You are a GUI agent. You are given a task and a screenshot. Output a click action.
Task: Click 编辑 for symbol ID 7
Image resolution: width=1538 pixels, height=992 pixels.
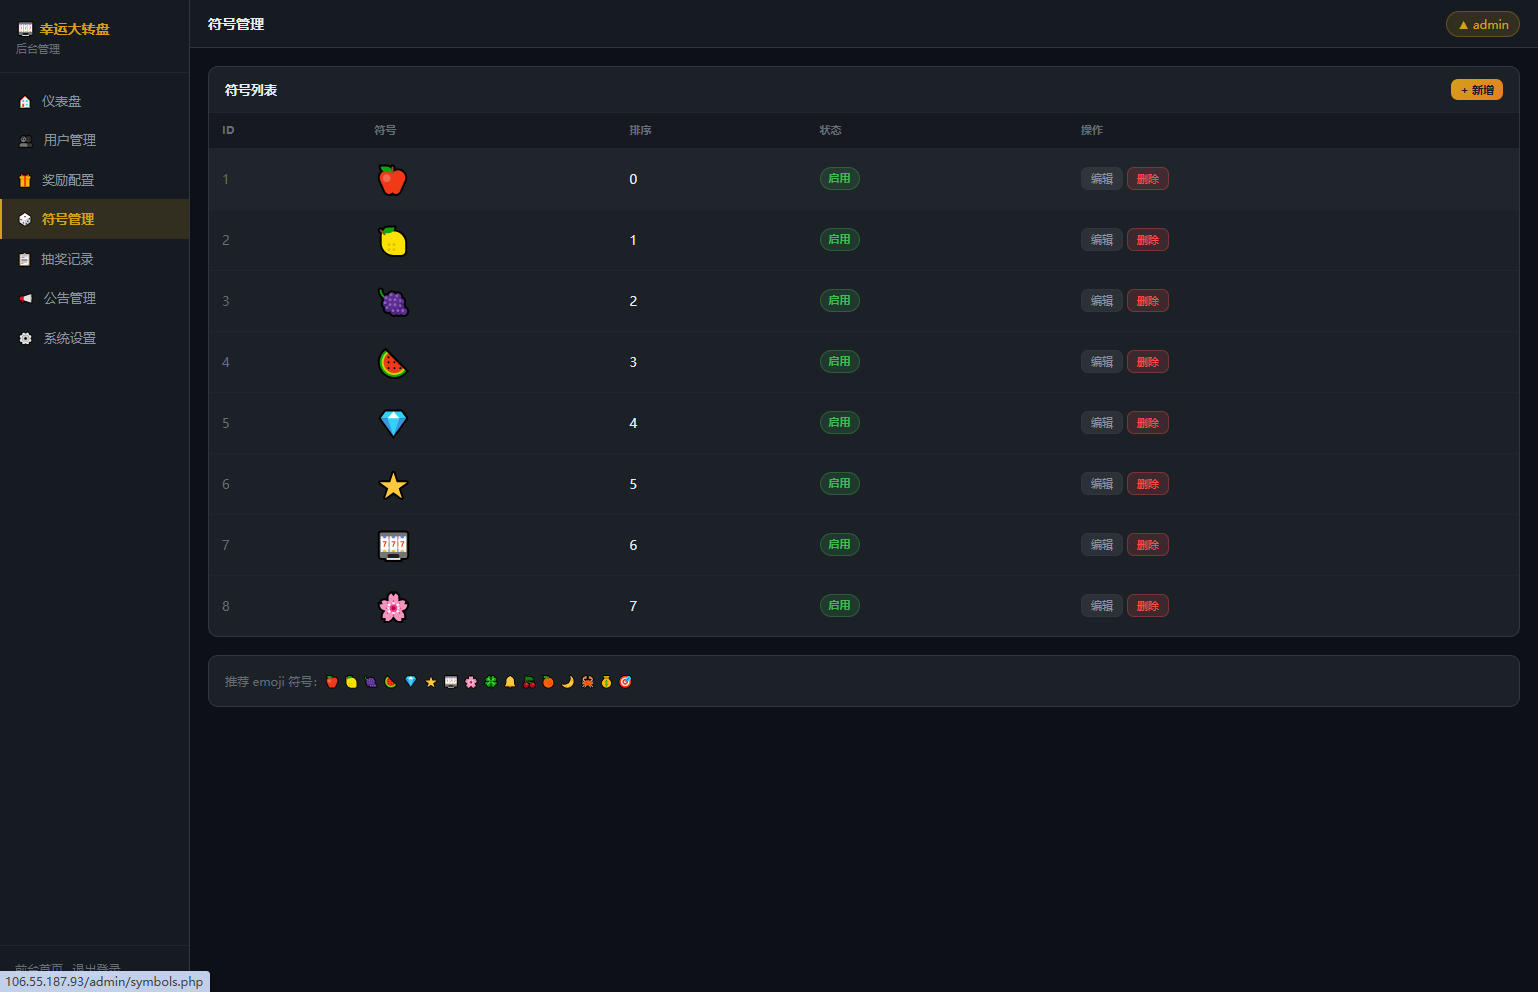point(1102,545)
